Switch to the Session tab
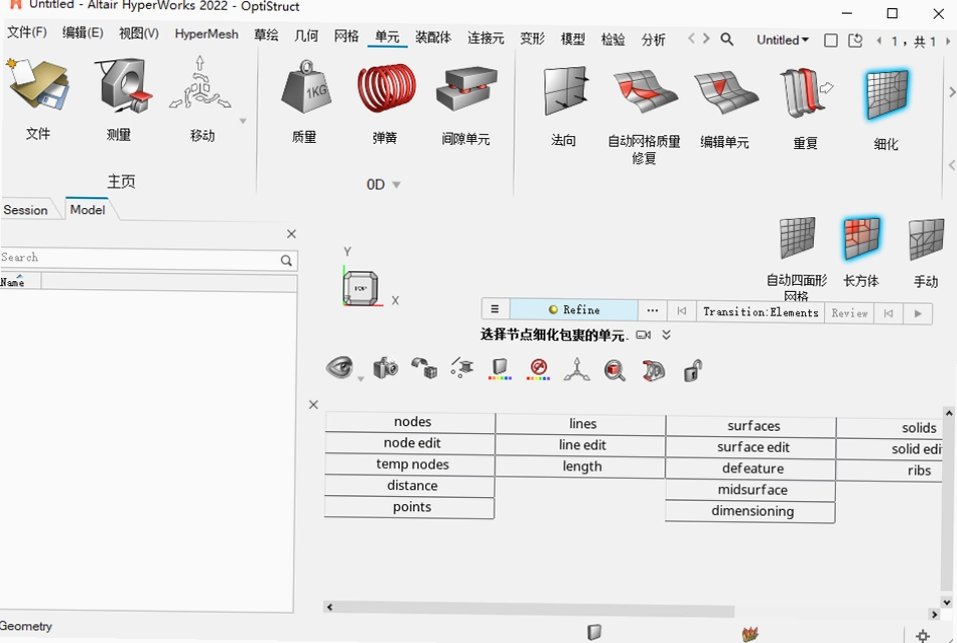Screen dimensions: 957x643 [x=26, y=210]
